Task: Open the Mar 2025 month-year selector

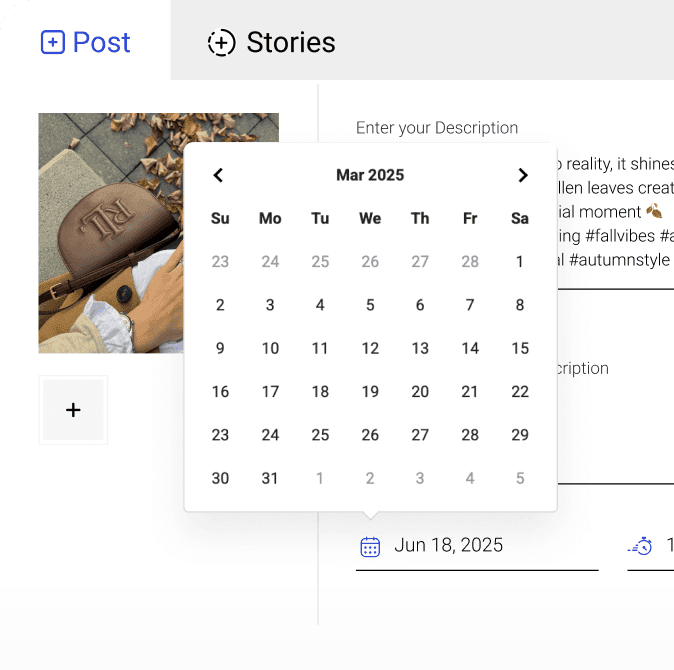Action: coord(370,176)
